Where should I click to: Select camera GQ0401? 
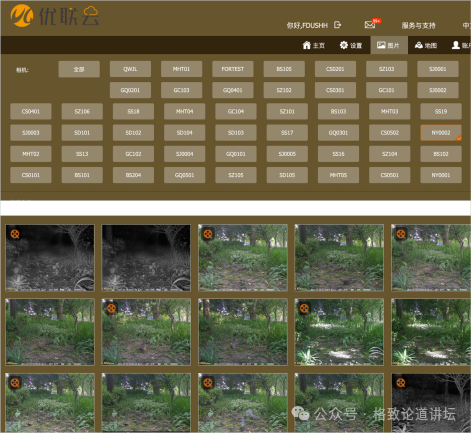click(233, 90)
